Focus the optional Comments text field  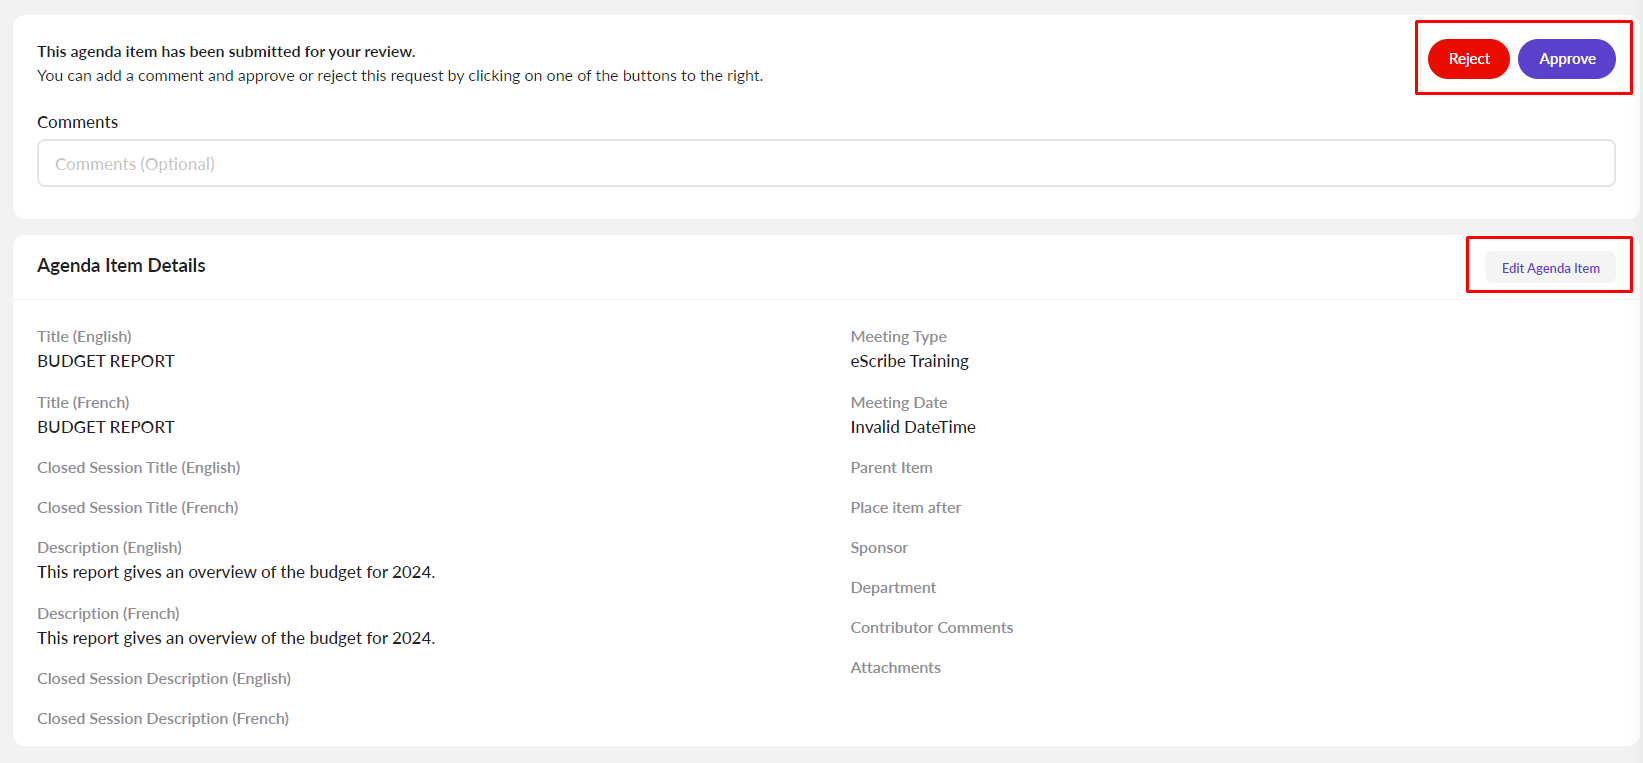pos(825,164)
